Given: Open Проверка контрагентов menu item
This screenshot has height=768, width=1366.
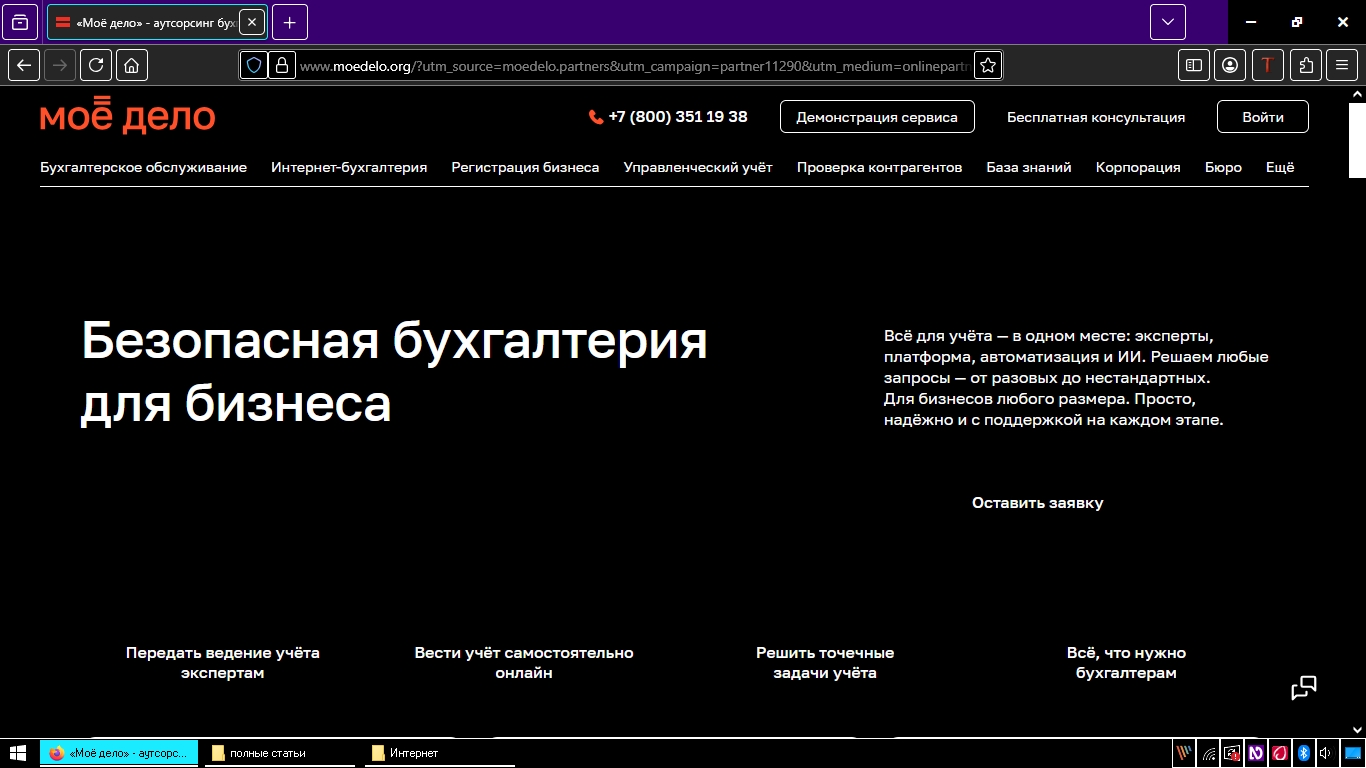Looking at the screenshot, I should [879, 167].
